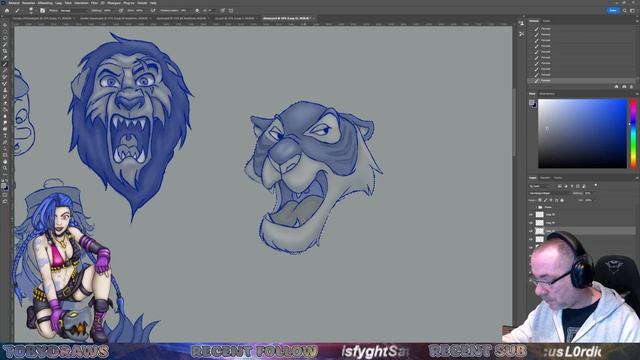The width and height of the screenshot is (640, 360).
Task: Click the layer opacity value
Action: pyautogui.click(x=588, y=193)
